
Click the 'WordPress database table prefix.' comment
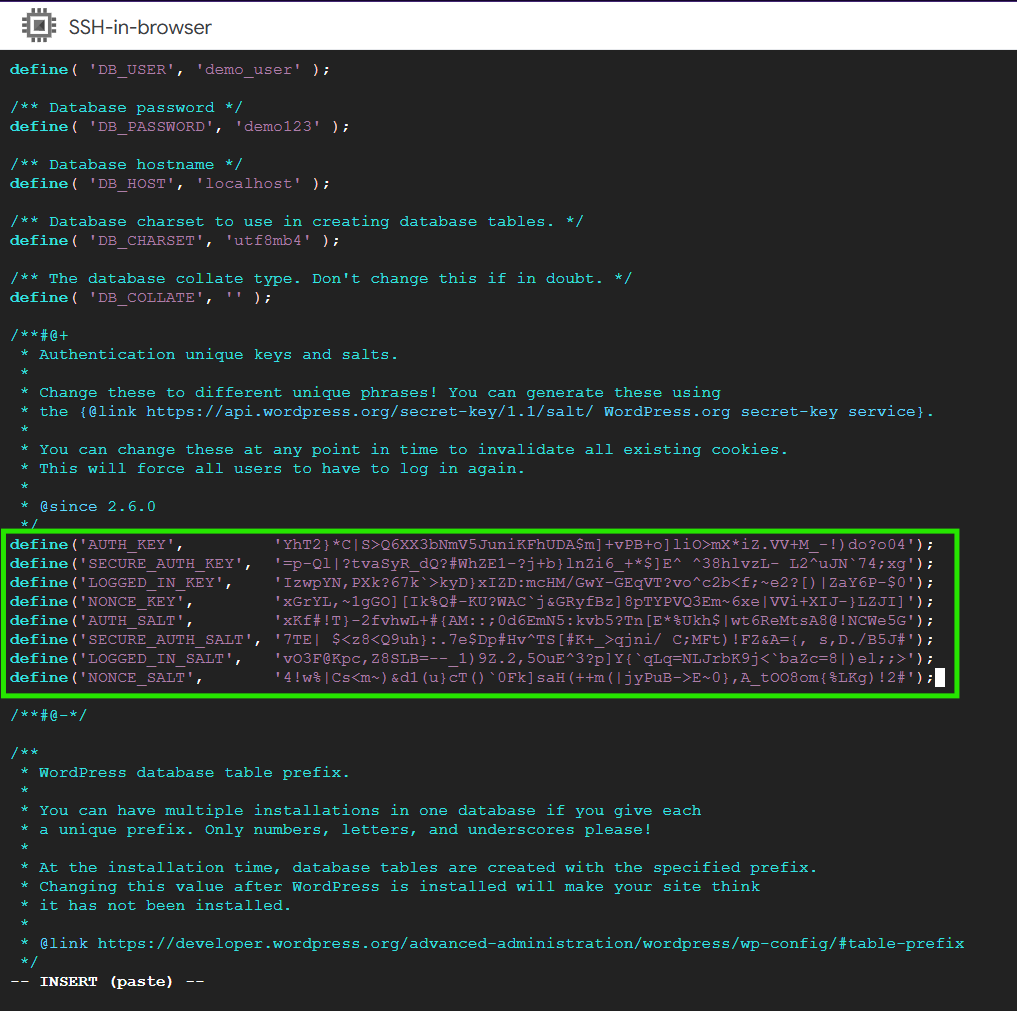click(194, 773)
